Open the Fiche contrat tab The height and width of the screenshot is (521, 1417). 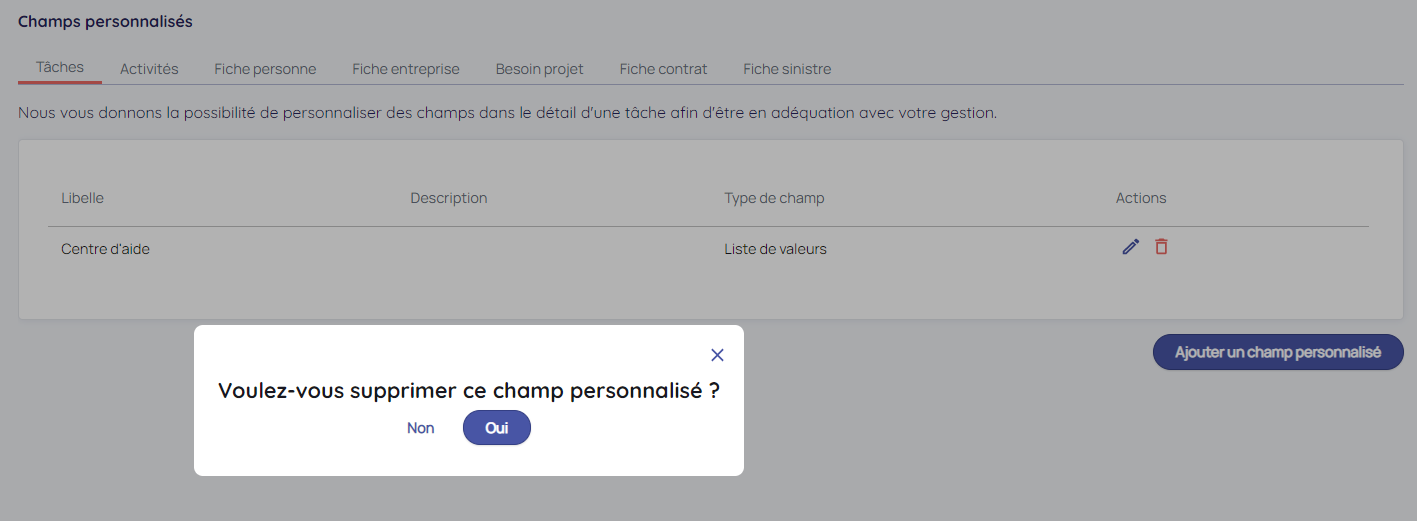coord(663,69)
